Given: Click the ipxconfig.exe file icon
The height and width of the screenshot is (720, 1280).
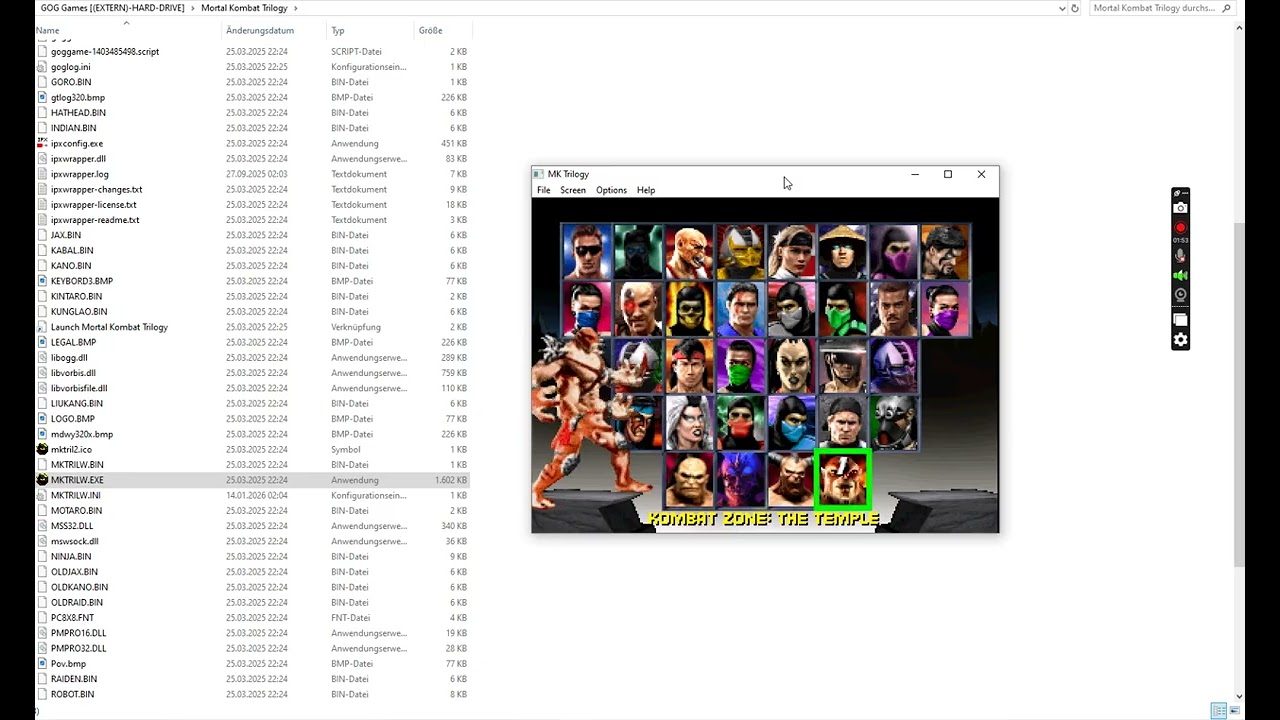Looking at the screenshot, I should pos(42,143).
